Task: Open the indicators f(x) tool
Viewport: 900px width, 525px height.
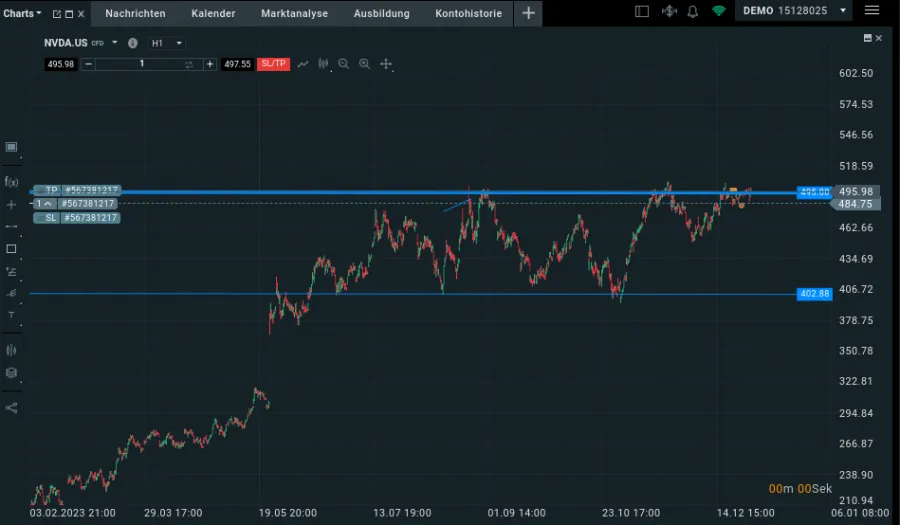Action: point(11,181)
